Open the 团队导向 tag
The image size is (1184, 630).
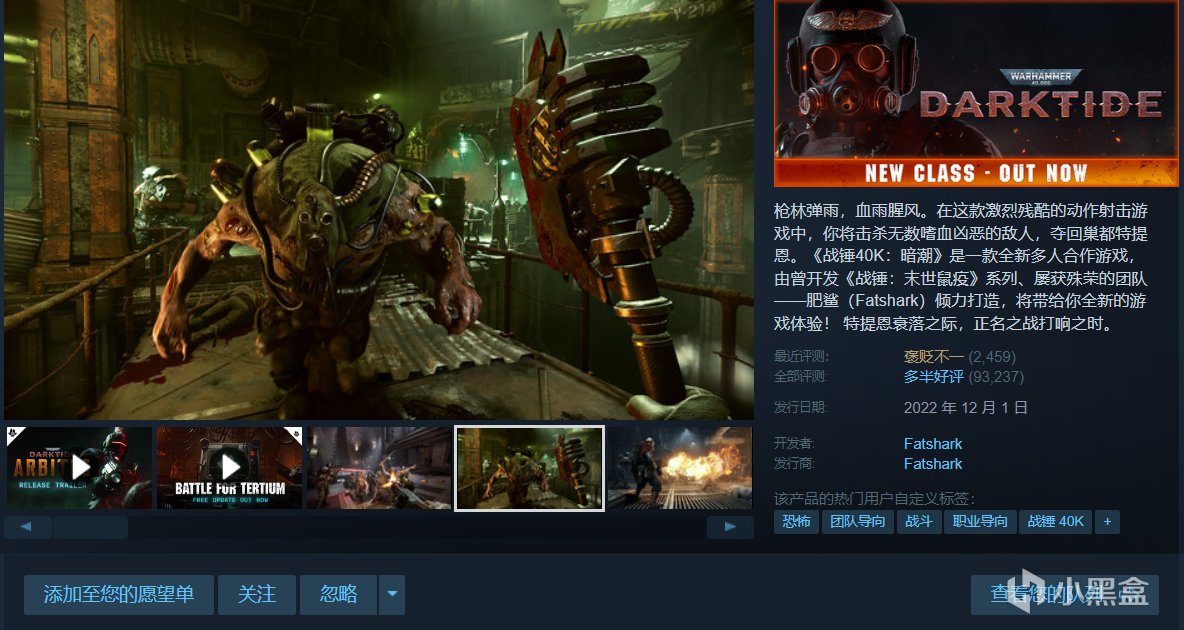pyautogui.click(x=858, y=521)
